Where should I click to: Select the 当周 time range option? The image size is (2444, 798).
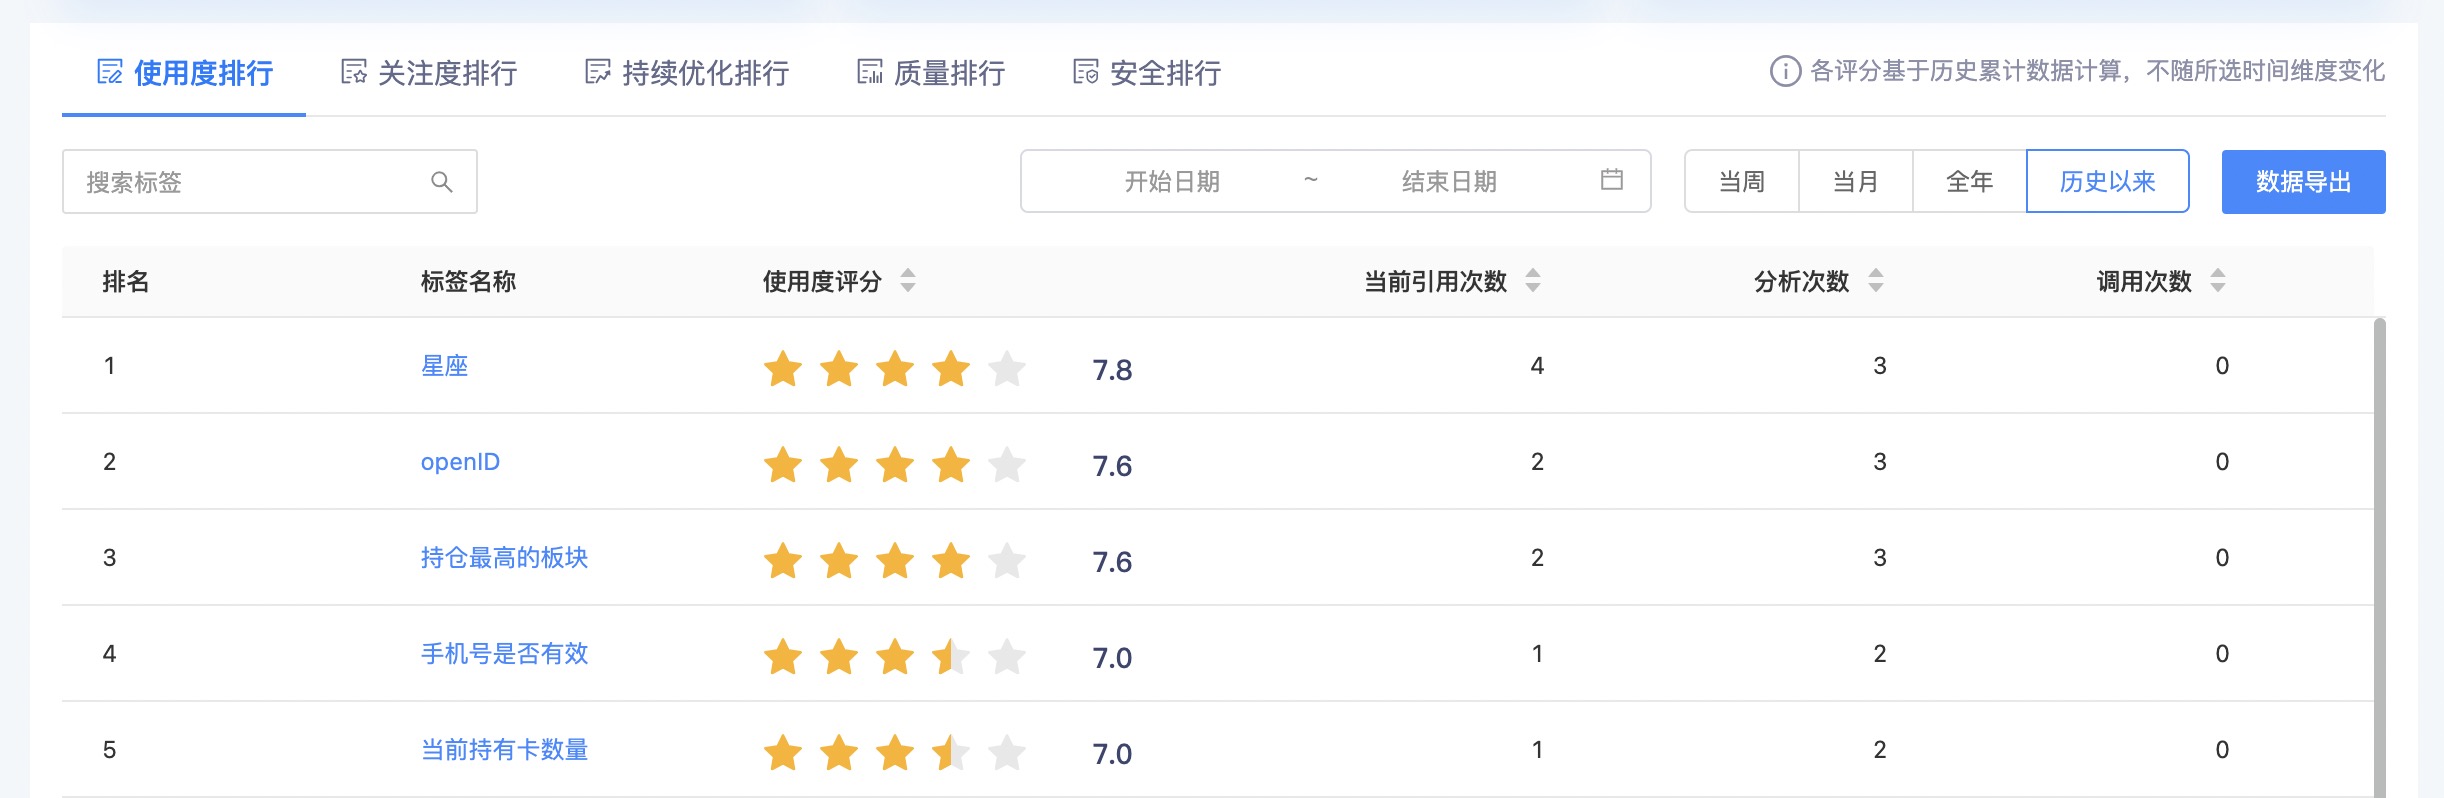click(x=1741, y=181)
